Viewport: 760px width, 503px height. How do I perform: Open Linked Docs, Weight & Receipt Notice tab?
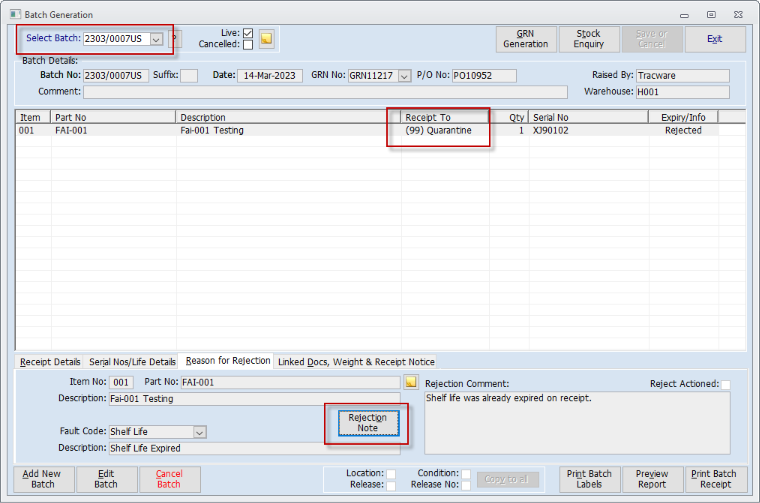point(356,361)
